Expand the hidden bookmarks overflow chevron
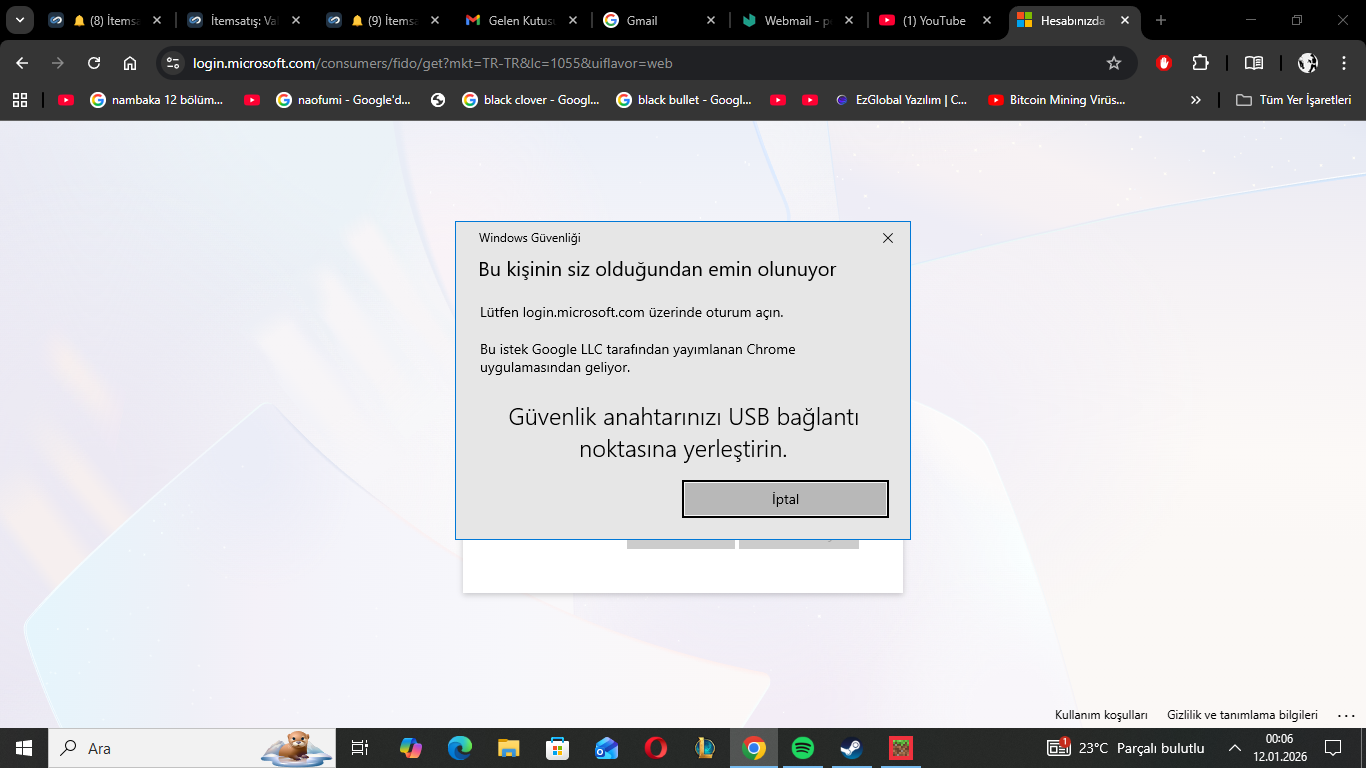The height and width of the screenshot is (768, 1366). [1196, 100]
